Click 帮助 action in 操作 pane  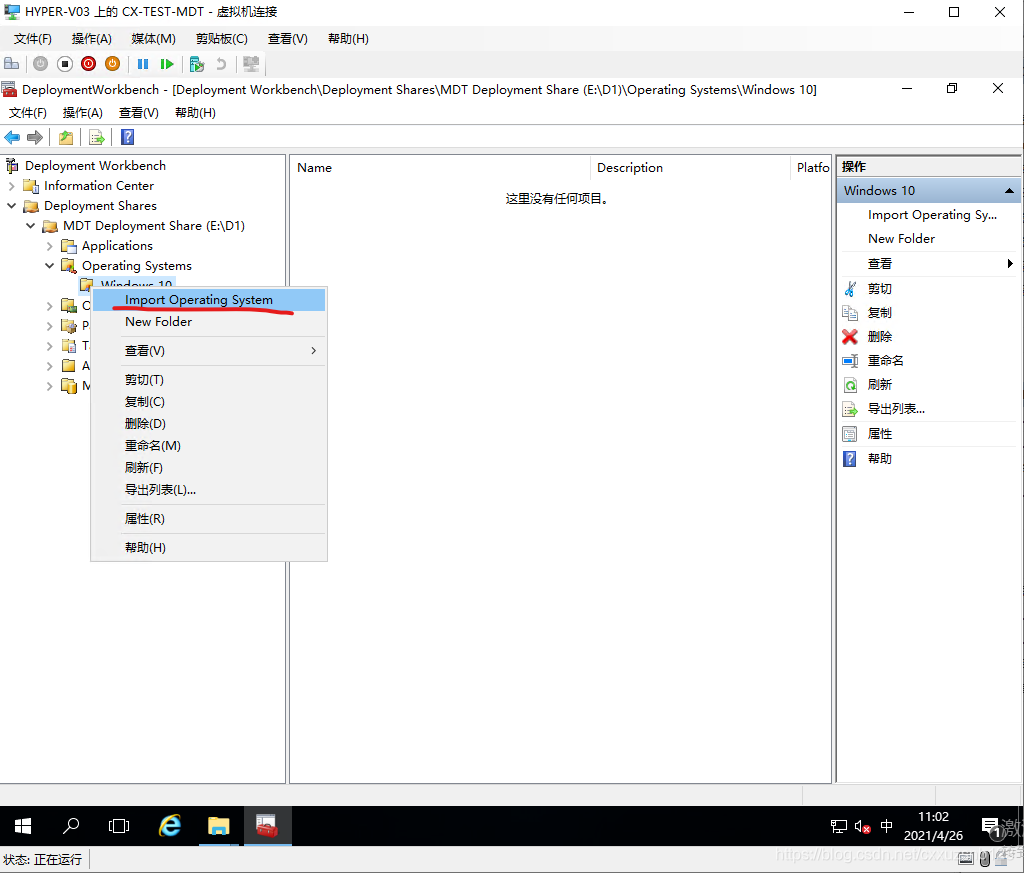click(x=879, y=459)
